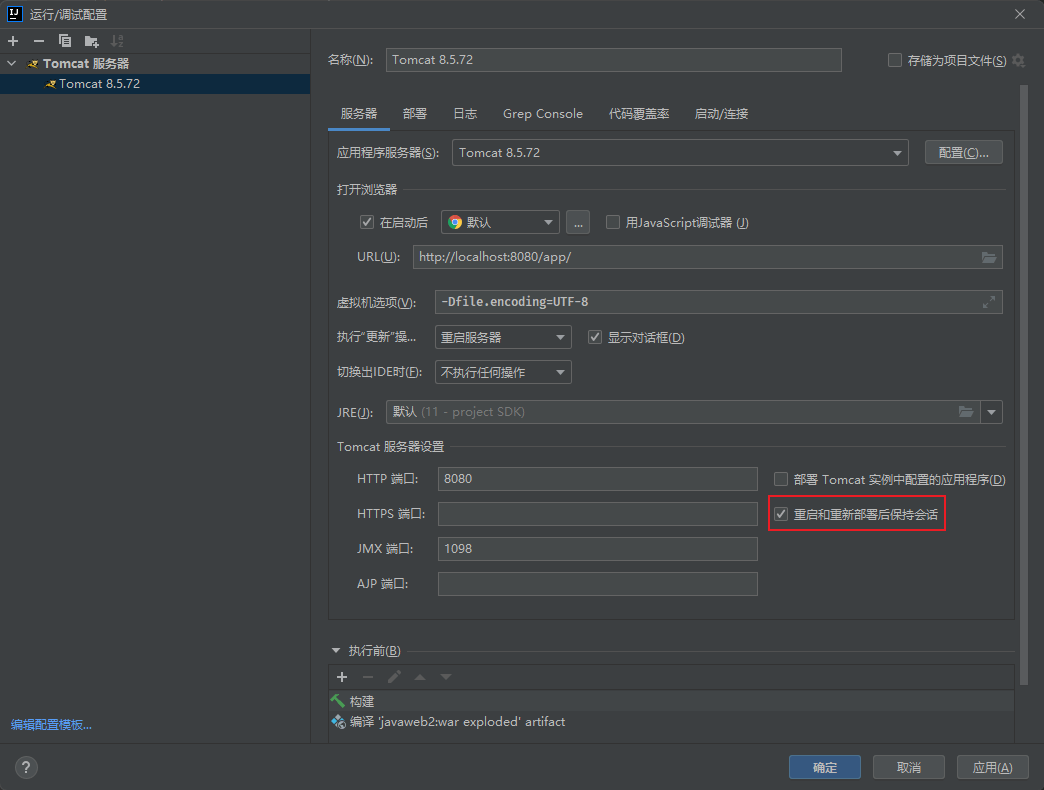Remove before-launch task minus icon

[368, 677]
